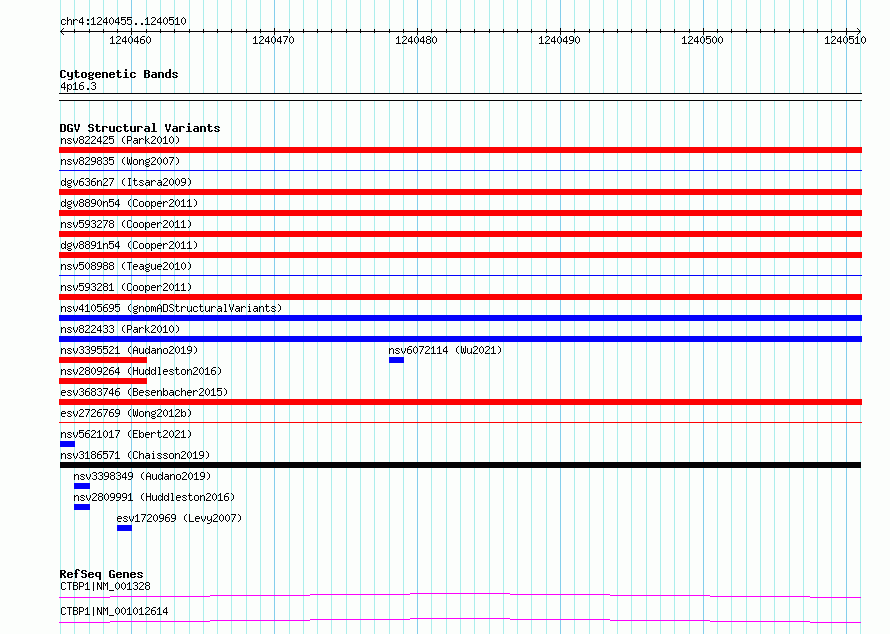This screenshot has width=890, height=634.
Task: Click ruler position 1240510
Action: [x=845, y=40]
